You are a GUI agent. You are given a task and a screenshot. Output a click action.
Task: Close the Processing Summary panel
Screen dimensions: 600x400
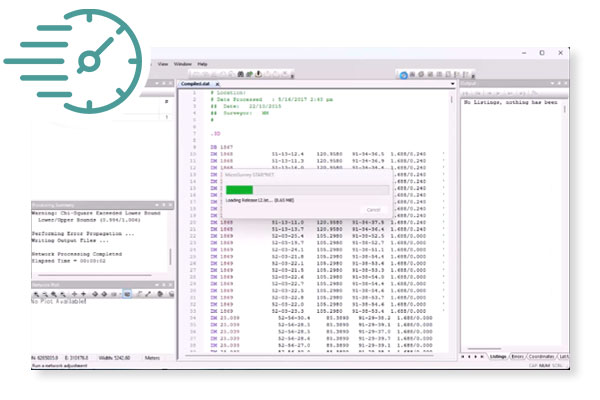tap(171, 203)
